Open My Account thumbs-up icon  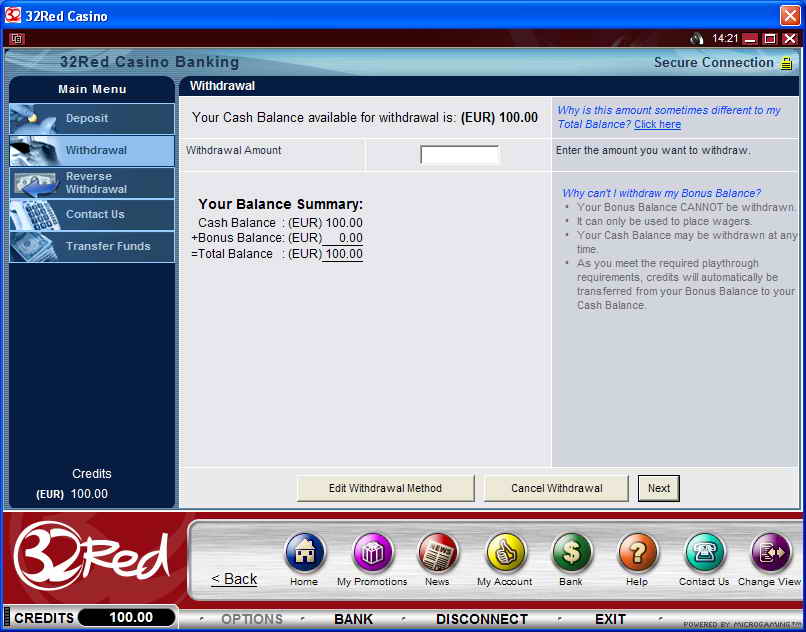(505, 553)
